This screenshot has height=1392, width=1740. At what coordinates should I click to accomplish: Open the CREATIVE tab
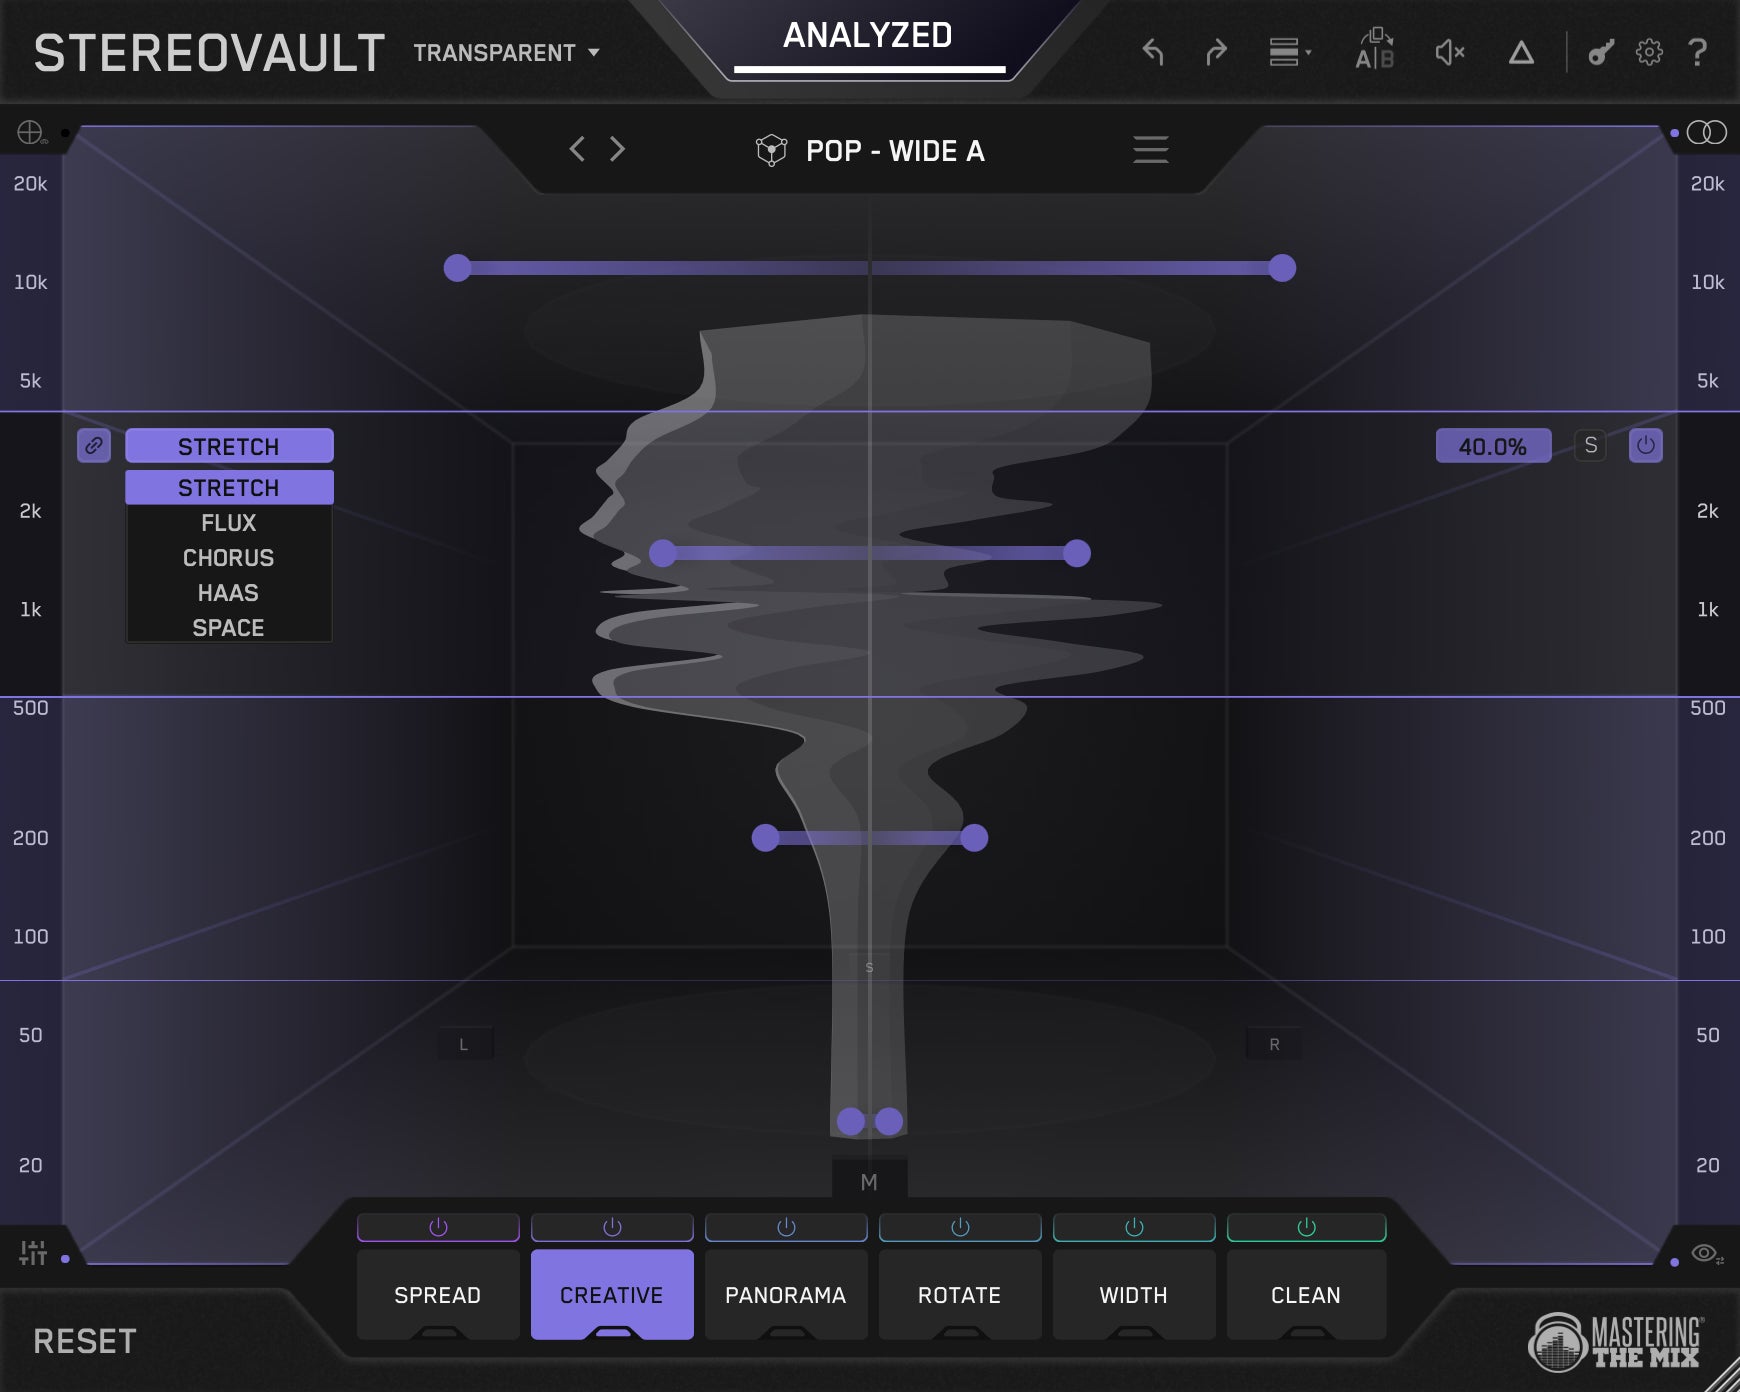point(612,1295)
